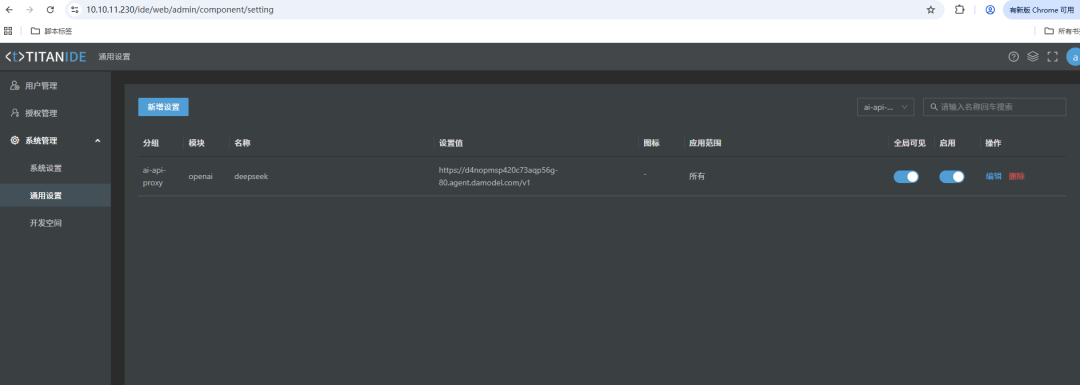Go back with the browser back arrow
Screen dimensions: 1080x385
coord(9,10)
